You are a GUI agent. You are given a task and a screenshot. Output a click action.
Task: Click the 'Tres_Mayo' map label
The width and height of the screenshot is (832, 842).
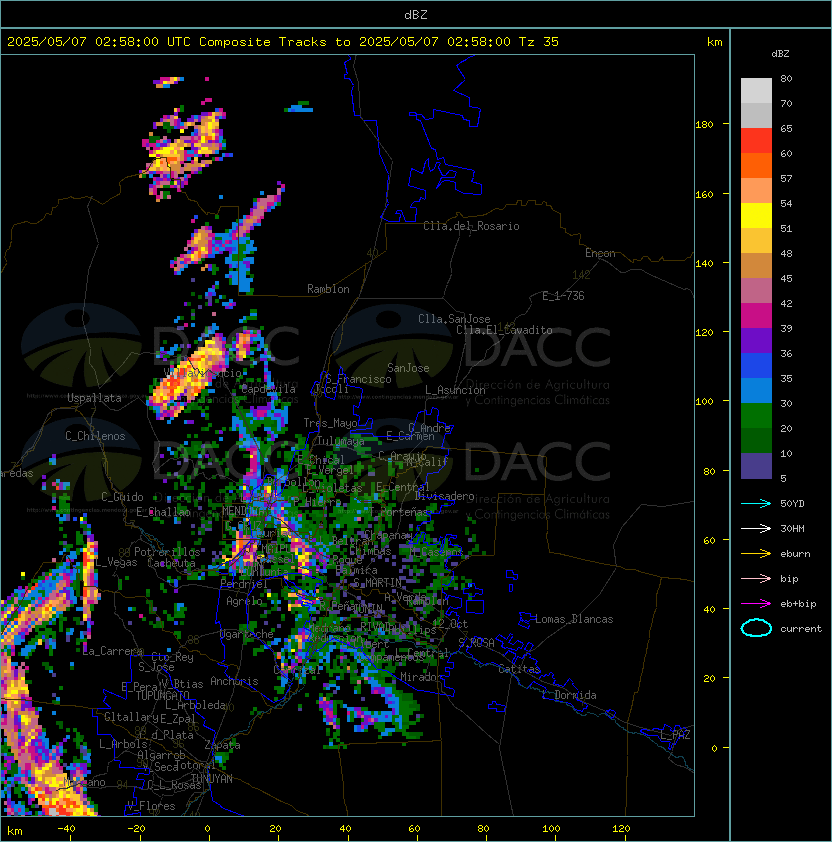click(330, 423)
